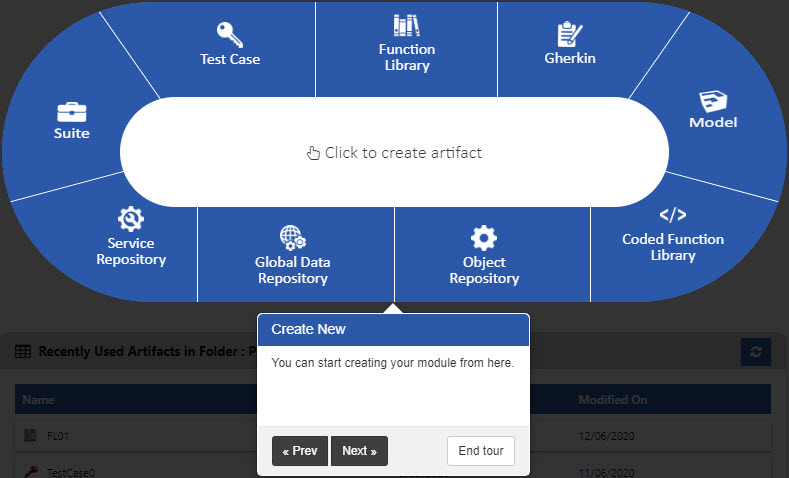Image resolution: width=789 pixels, height=478 pixels.
Task: Click the 'Click to create artifact' center area
Action: pos(394,153)
